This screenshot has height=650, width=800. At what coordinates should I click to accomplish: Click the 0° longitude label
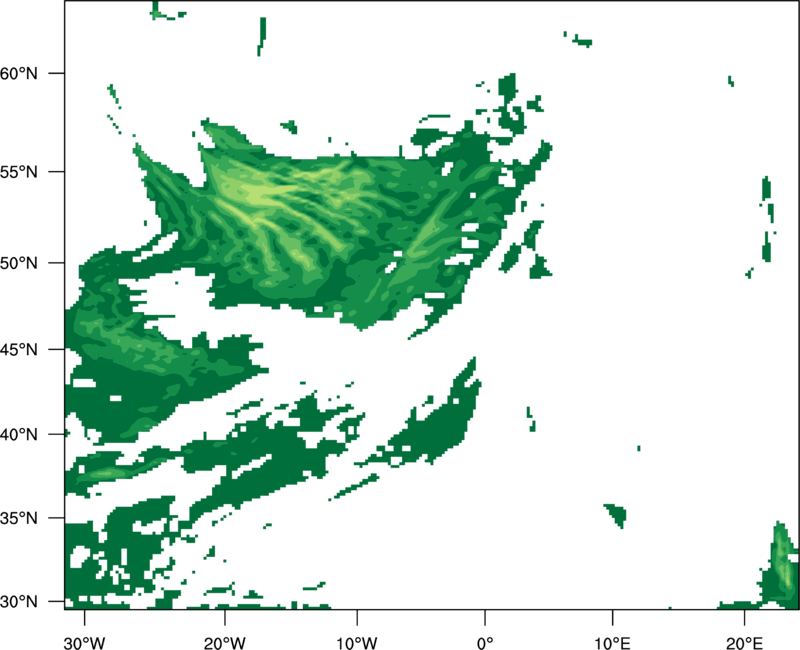pyautogui.click(x=485, y=643)
